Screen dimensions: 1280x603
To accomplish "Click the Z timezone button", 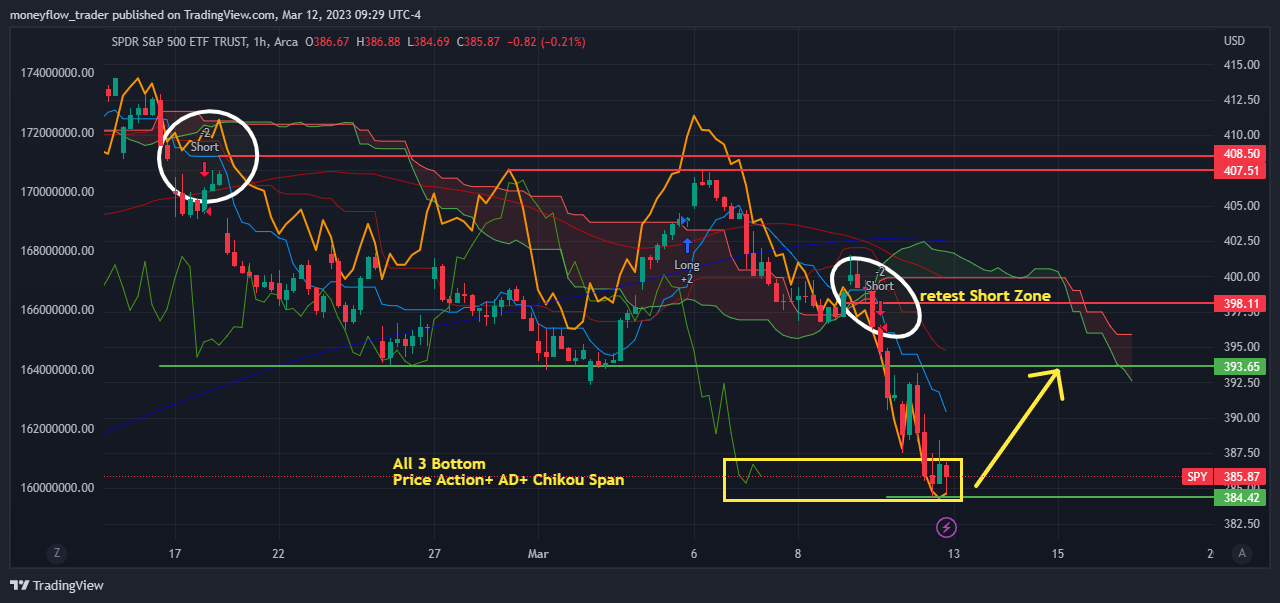I will pyautogui.click(x=58, y=553).
